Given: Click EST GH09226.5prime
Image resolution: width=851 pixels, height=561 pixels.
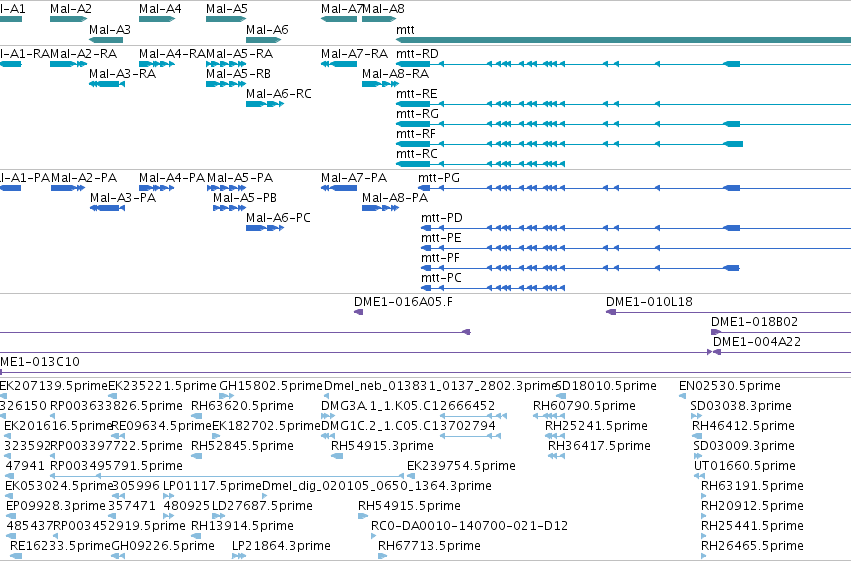Looking at the screenshot, I should (163, 546).
